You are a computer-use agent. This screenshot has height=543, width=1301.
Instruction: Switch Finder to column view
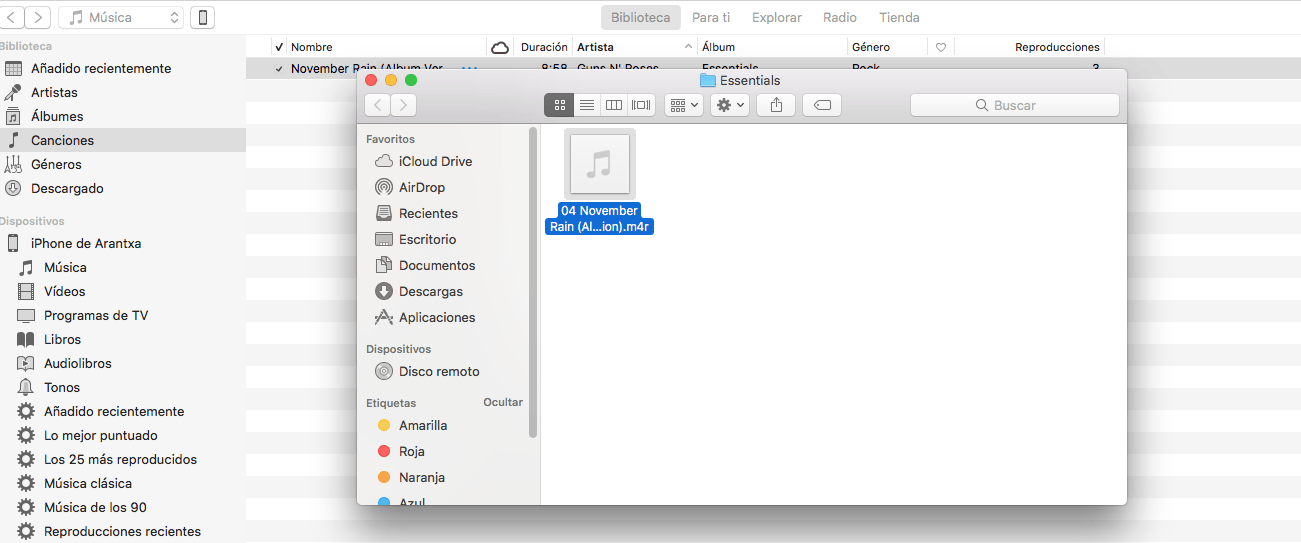click(614, 105)
